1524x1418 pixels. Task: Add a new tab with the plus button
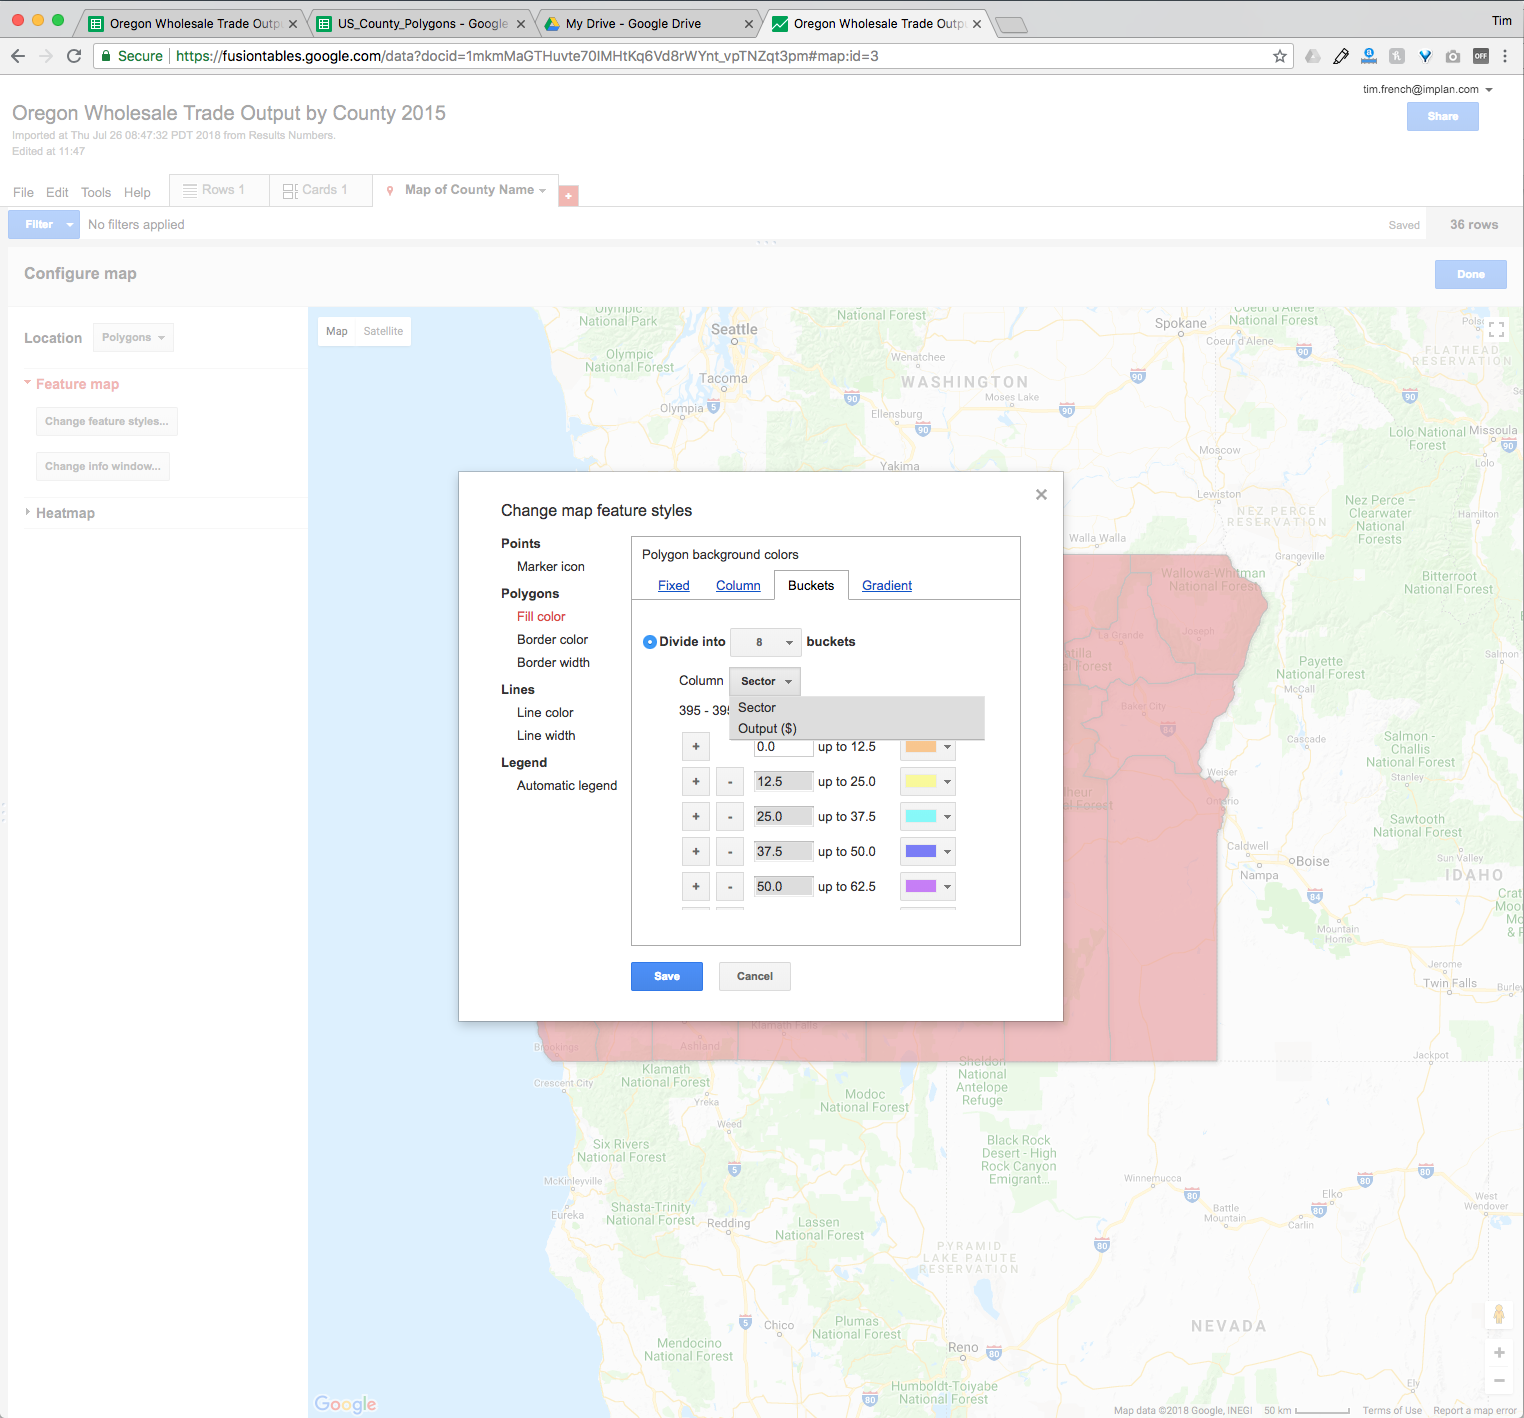pyautogui.click(x=568, y=196)
